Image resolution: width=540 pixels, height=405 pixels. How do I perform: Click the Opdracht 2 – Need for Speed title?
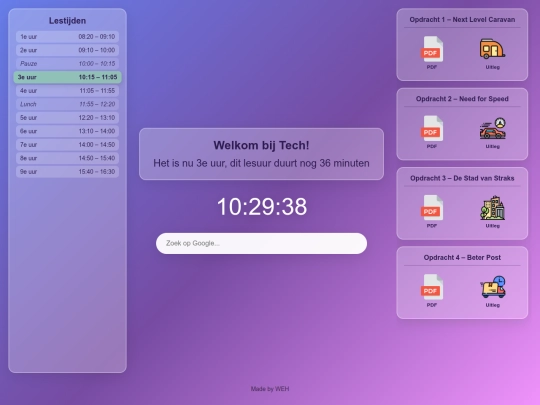coord(462,99)
